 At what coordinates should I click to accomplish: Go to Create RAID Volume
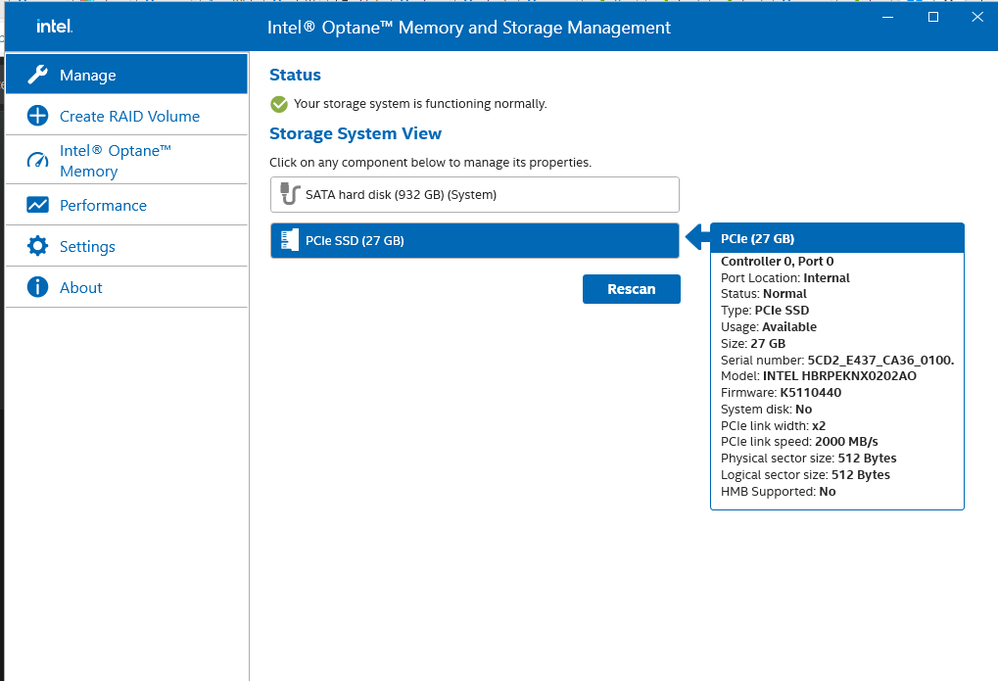[x=127, y=116]
